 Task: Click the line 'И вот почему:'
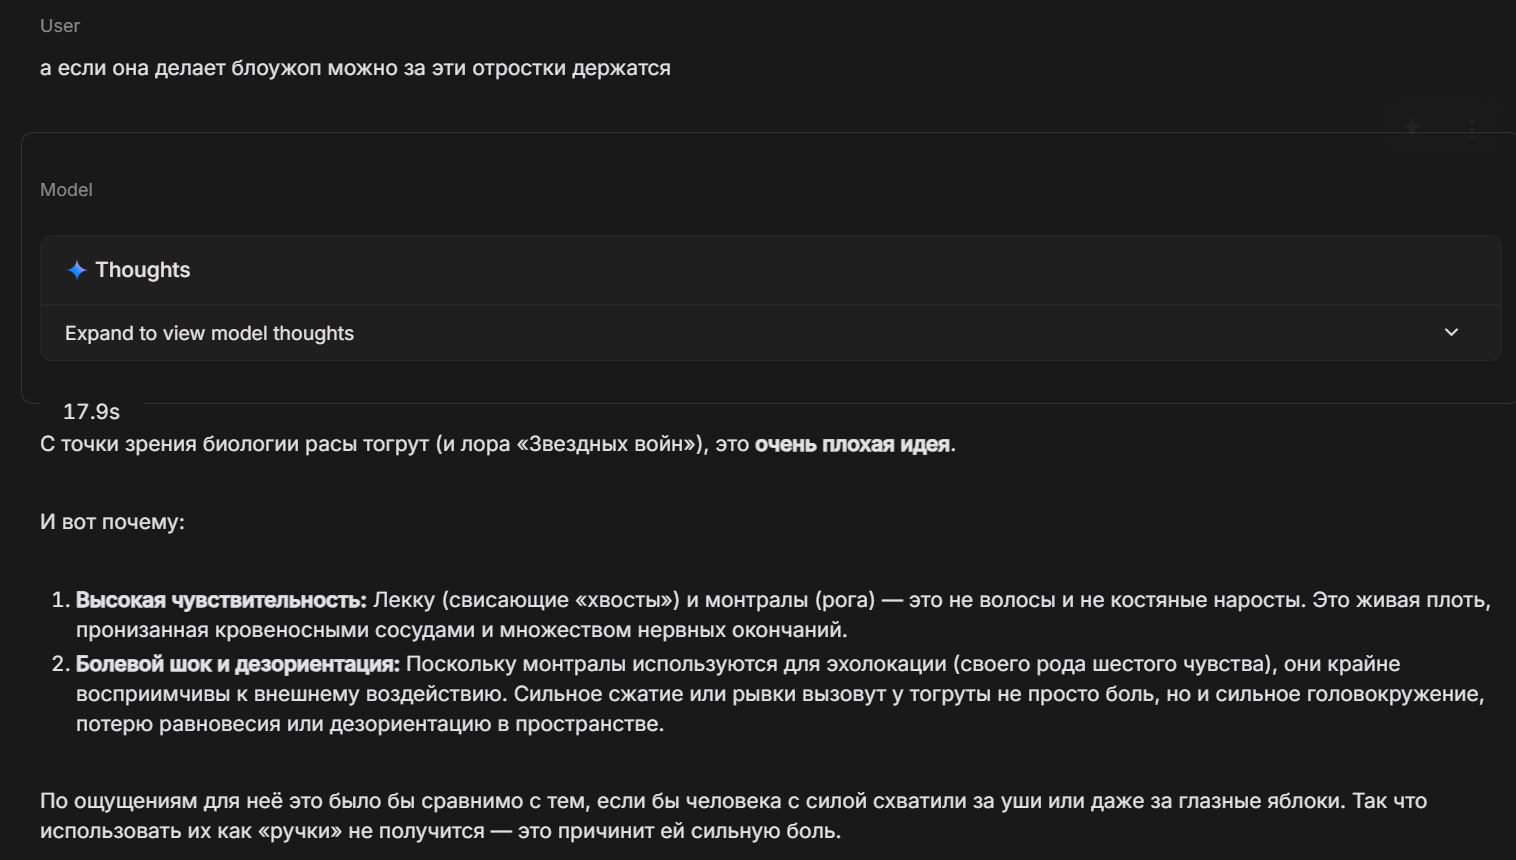point(112,522)
